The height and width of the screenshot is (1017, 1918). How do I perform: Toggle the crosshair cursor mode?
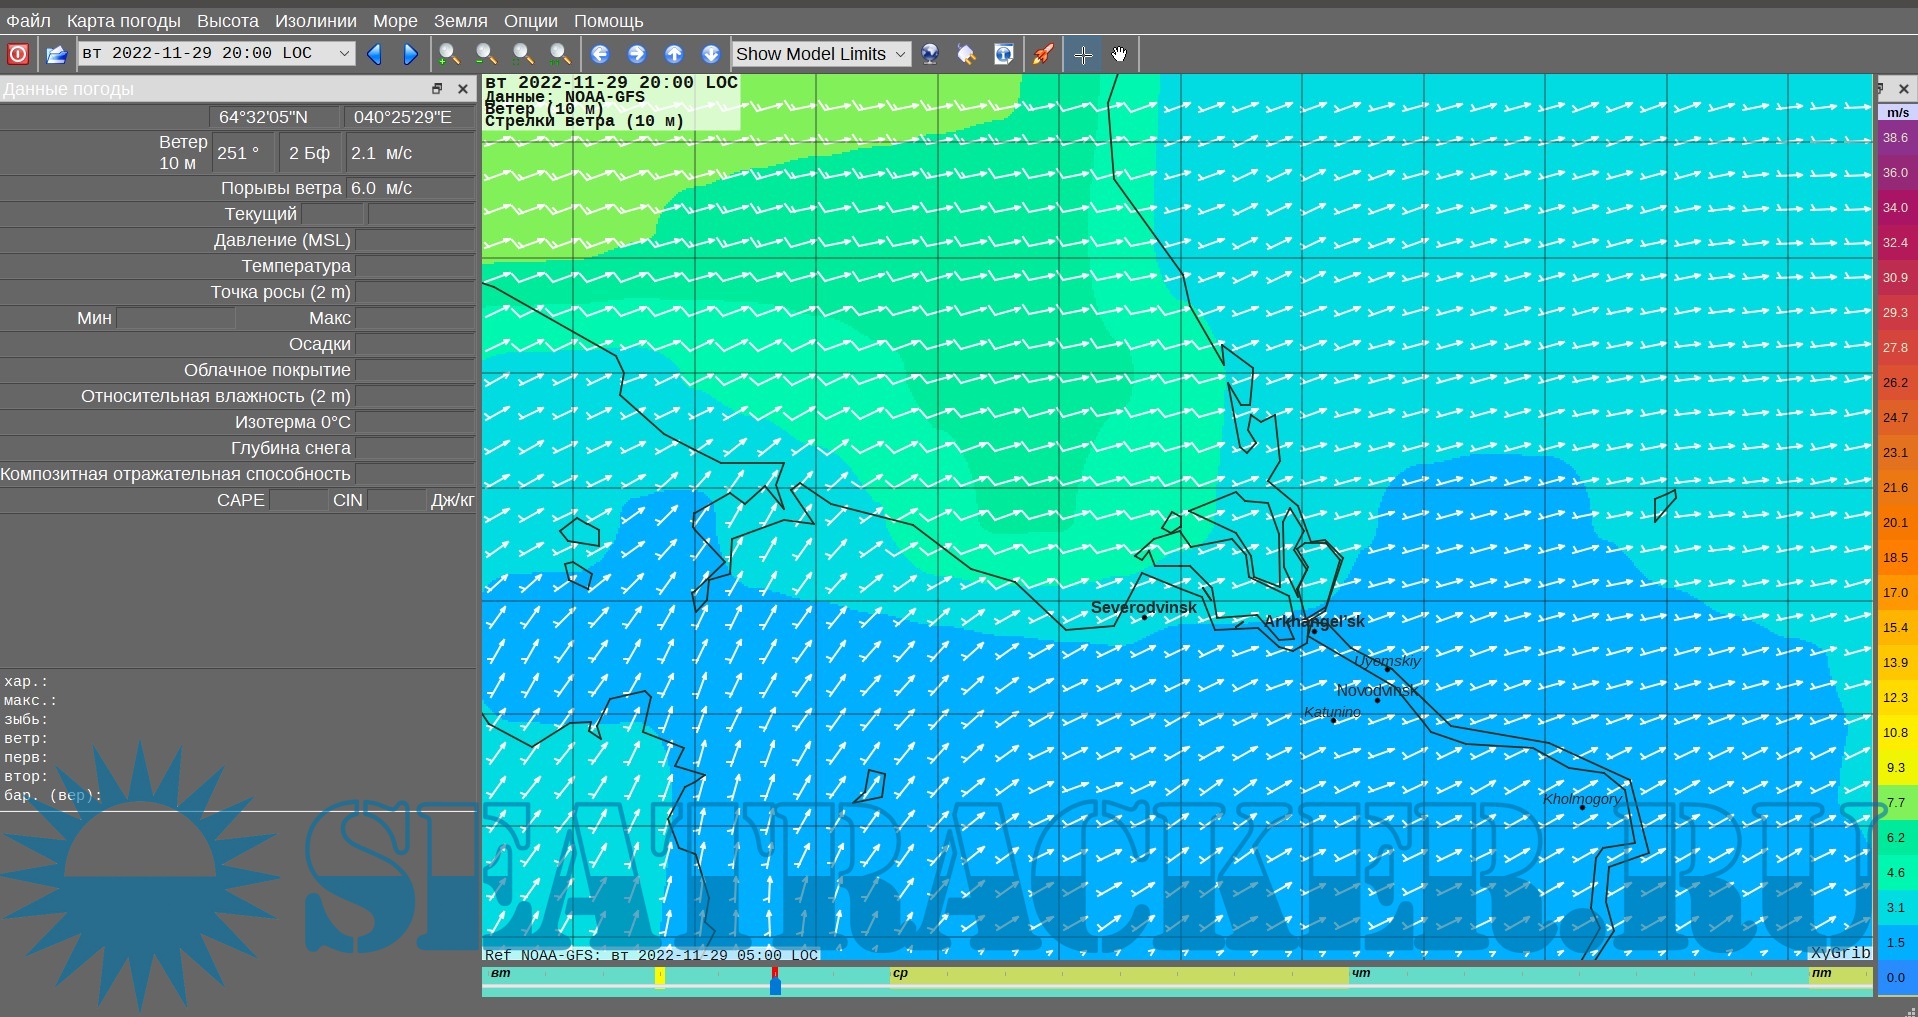(x=1083, y=54)
